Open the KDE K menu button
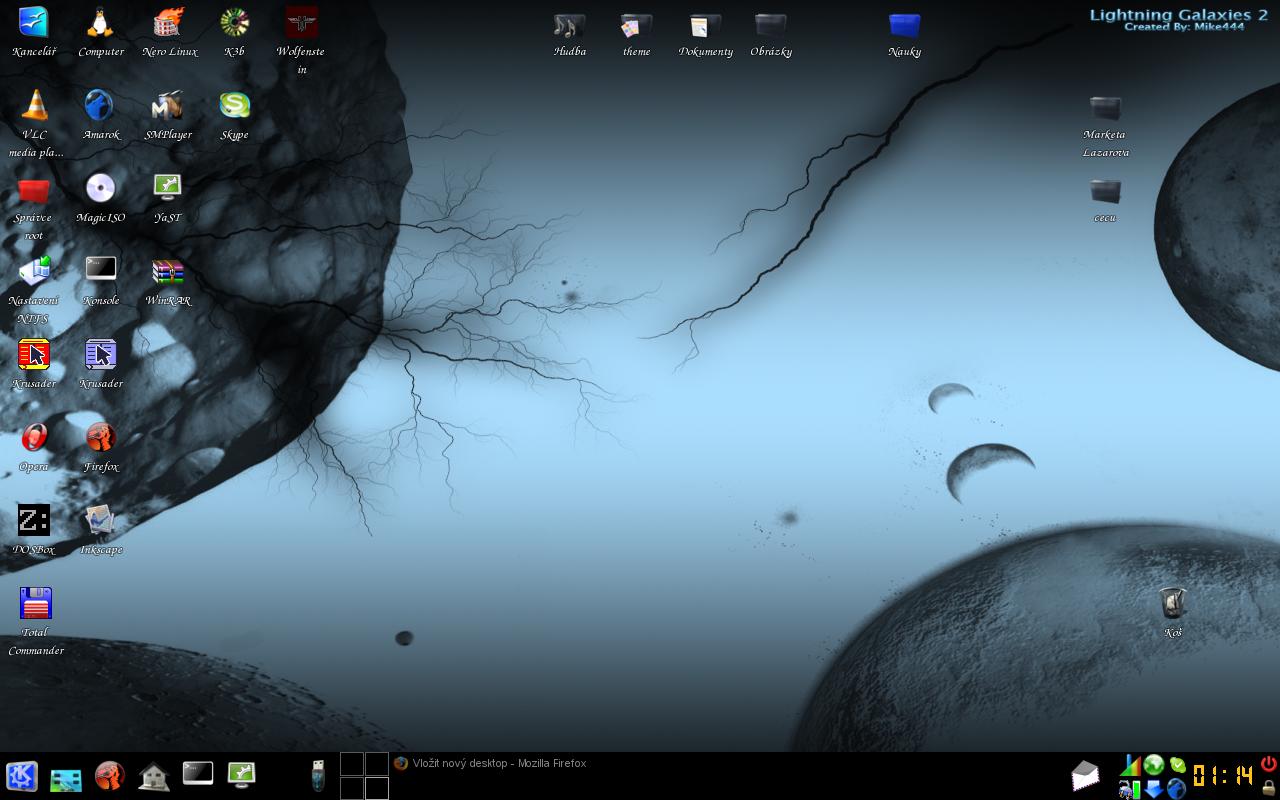The image size is (1280, 800). click(22, 776)
